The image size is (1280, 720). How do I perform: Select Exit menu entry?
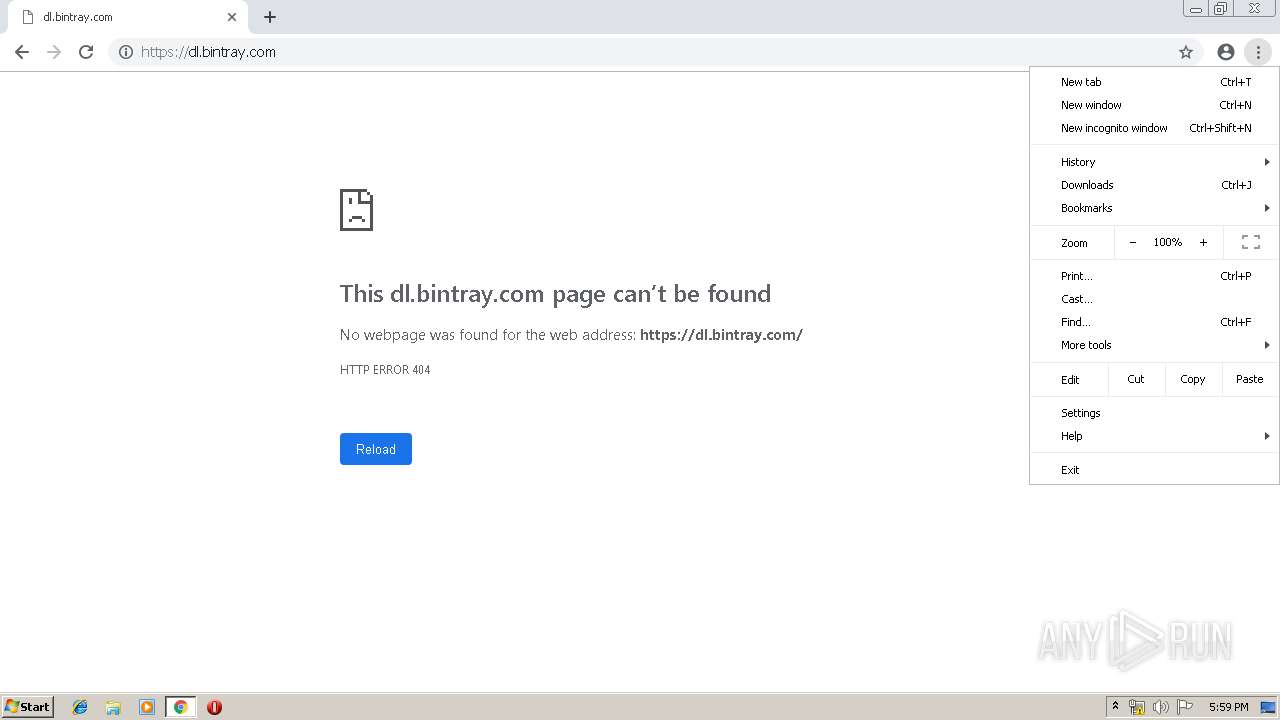click(x=1155, y=470)
